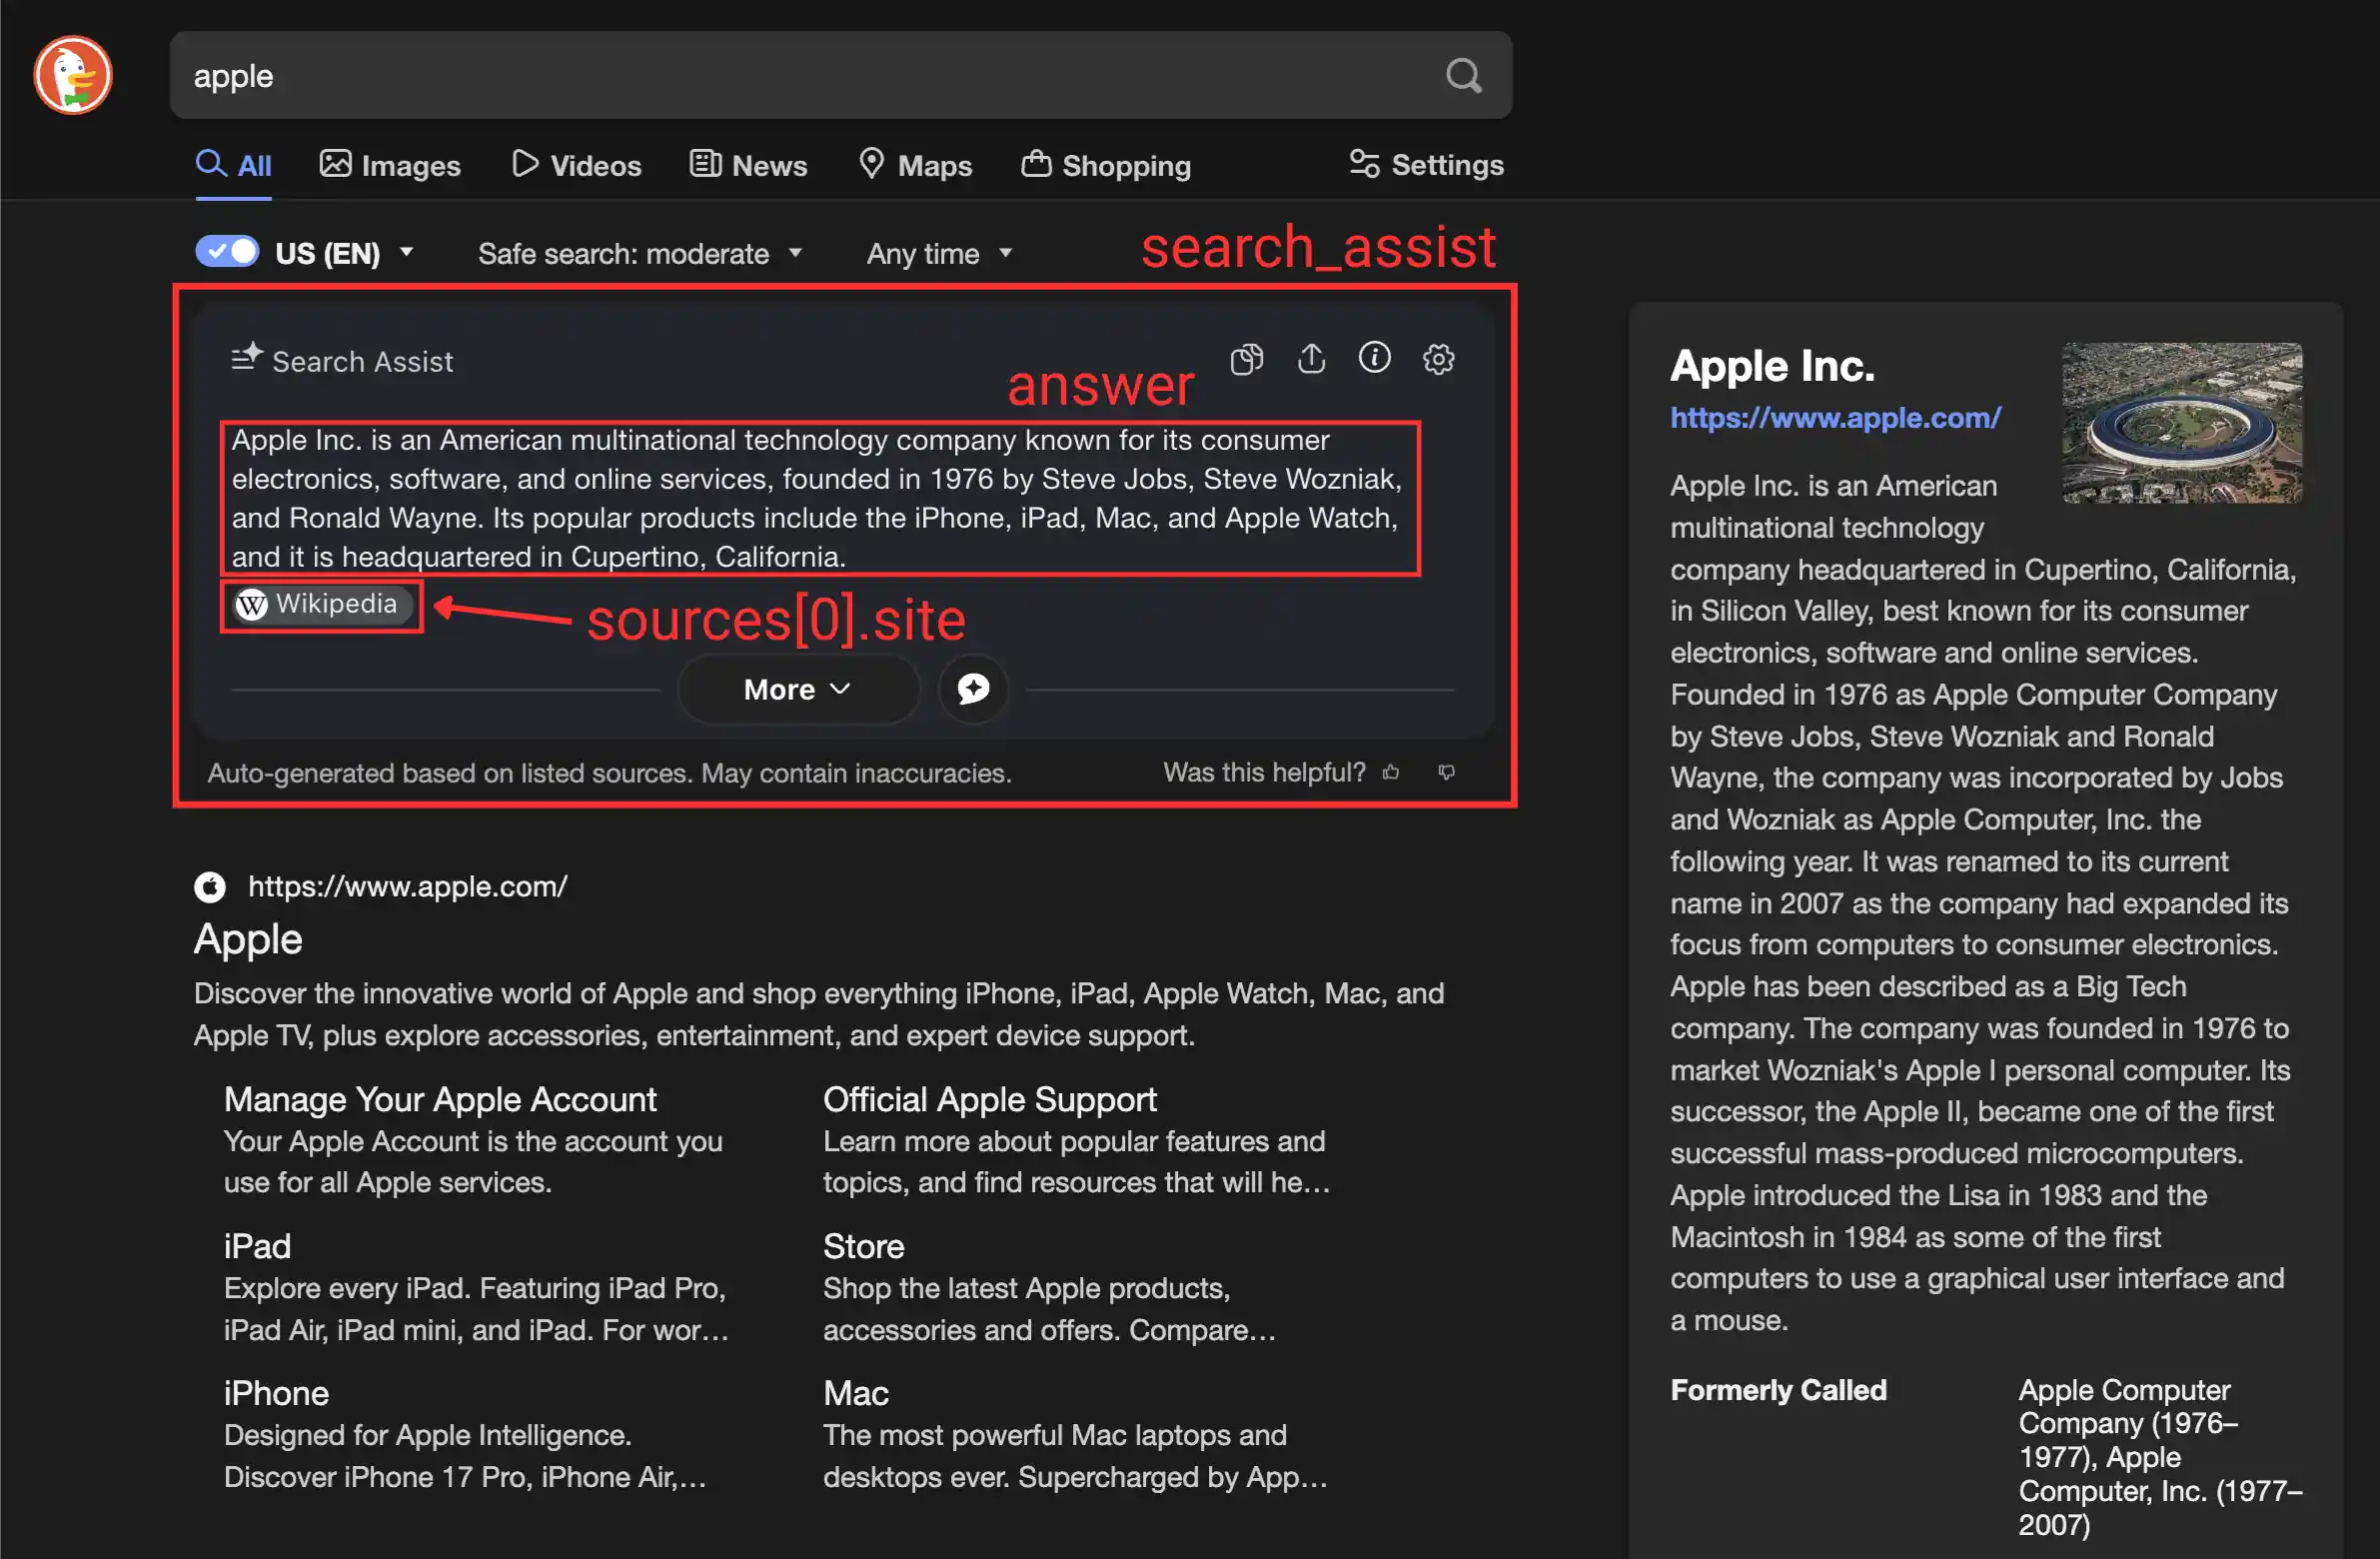Switch to the Videos tab
The height and width of the screenshot is (1559, 2380).
(x=576, y=165)
